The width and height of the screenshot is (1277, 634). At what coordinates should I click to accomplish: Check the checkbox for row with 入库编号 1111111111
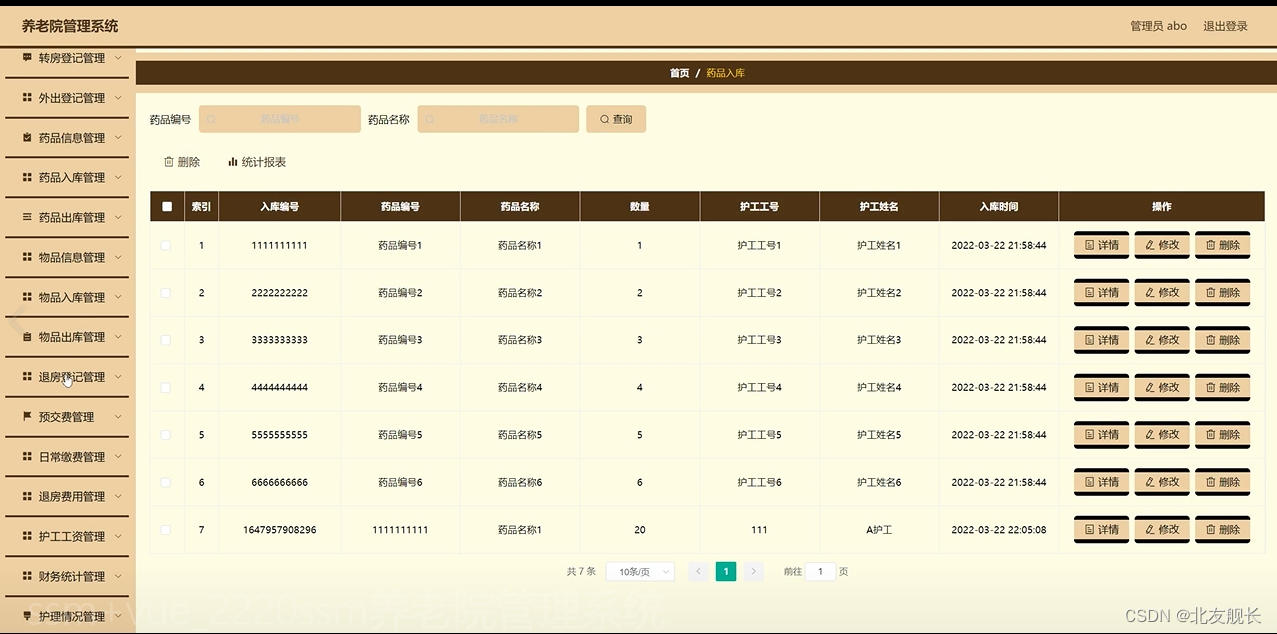[166, 244]
